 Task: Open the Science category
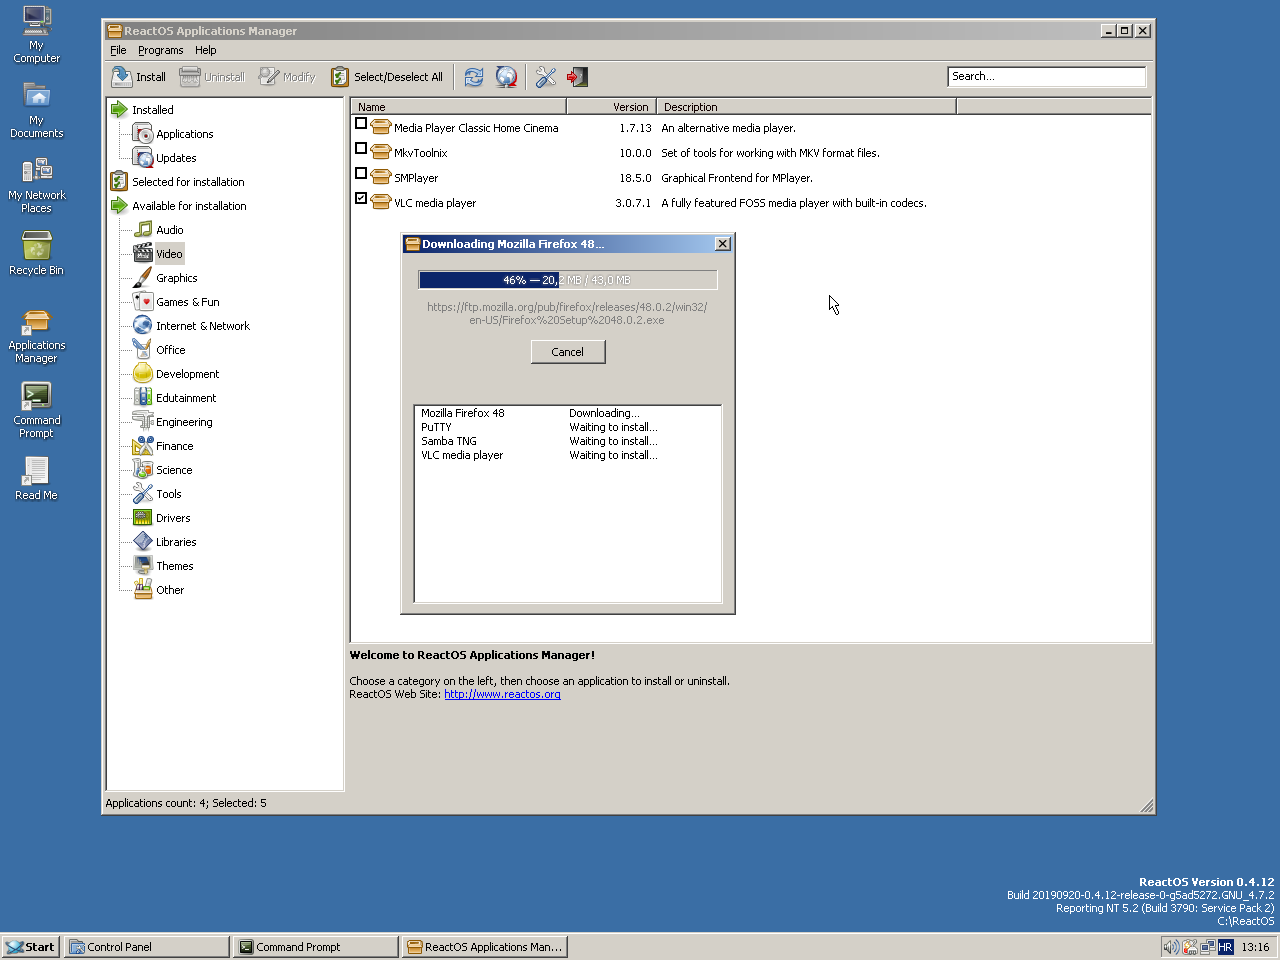[174, 470]
